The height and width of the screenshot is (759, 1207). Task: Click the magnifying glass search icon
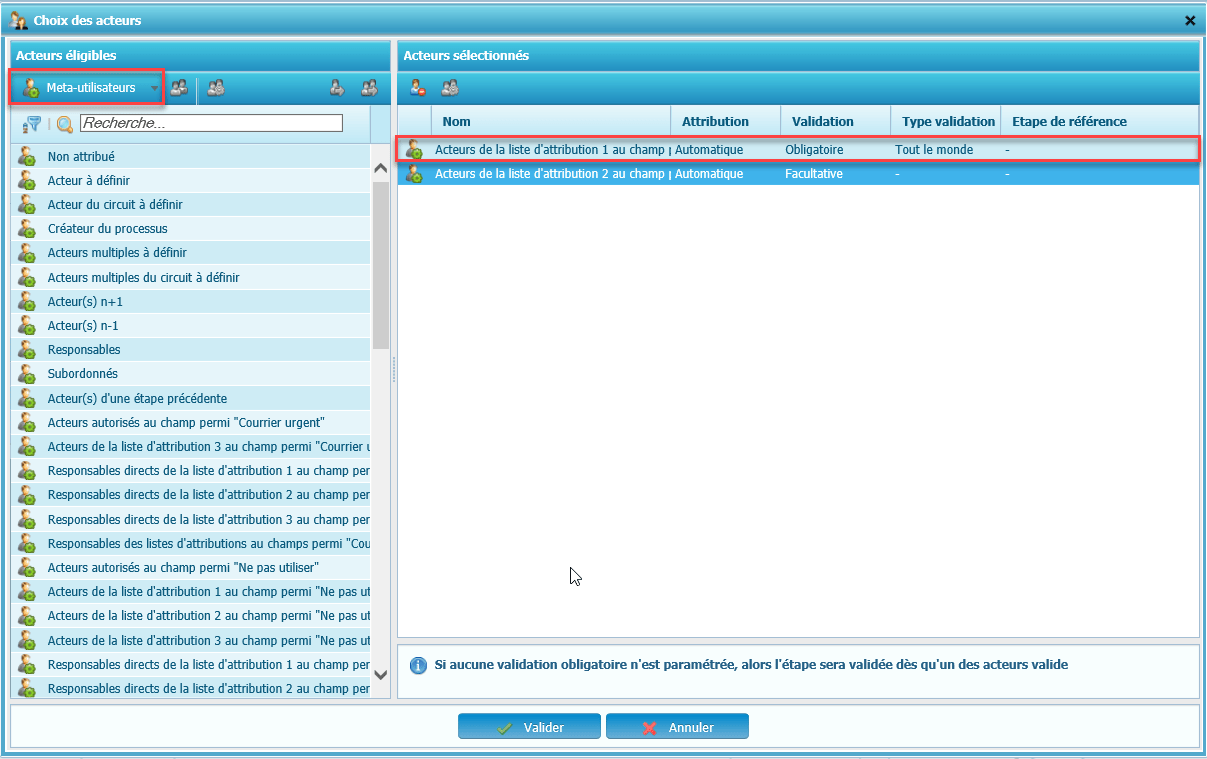(65, 124)
